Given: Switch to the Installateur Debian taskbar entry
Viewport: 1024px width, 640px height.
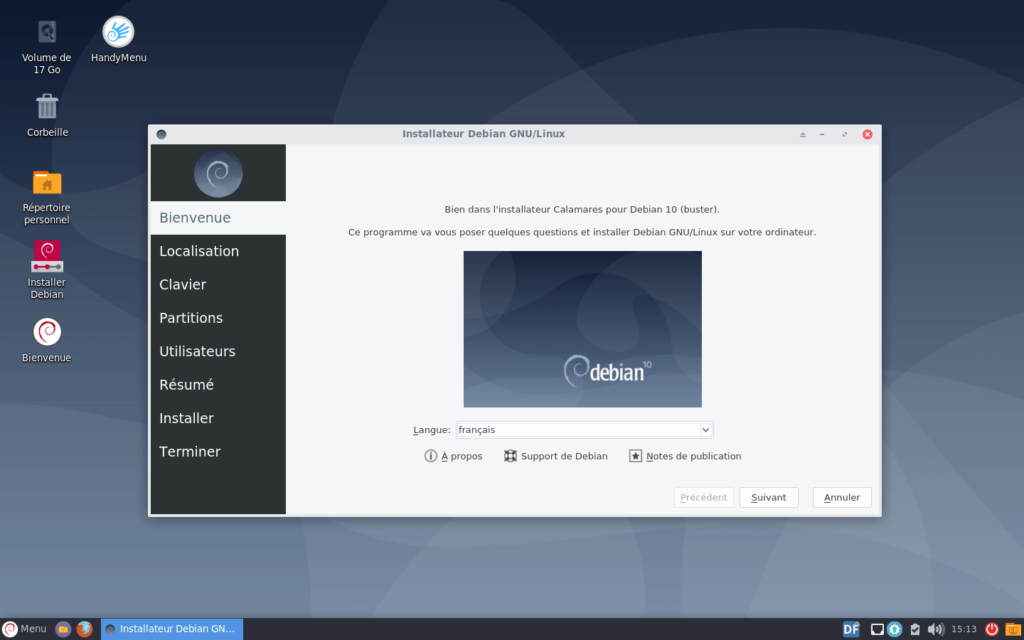Looking at the screenshot, I should 170,629.
